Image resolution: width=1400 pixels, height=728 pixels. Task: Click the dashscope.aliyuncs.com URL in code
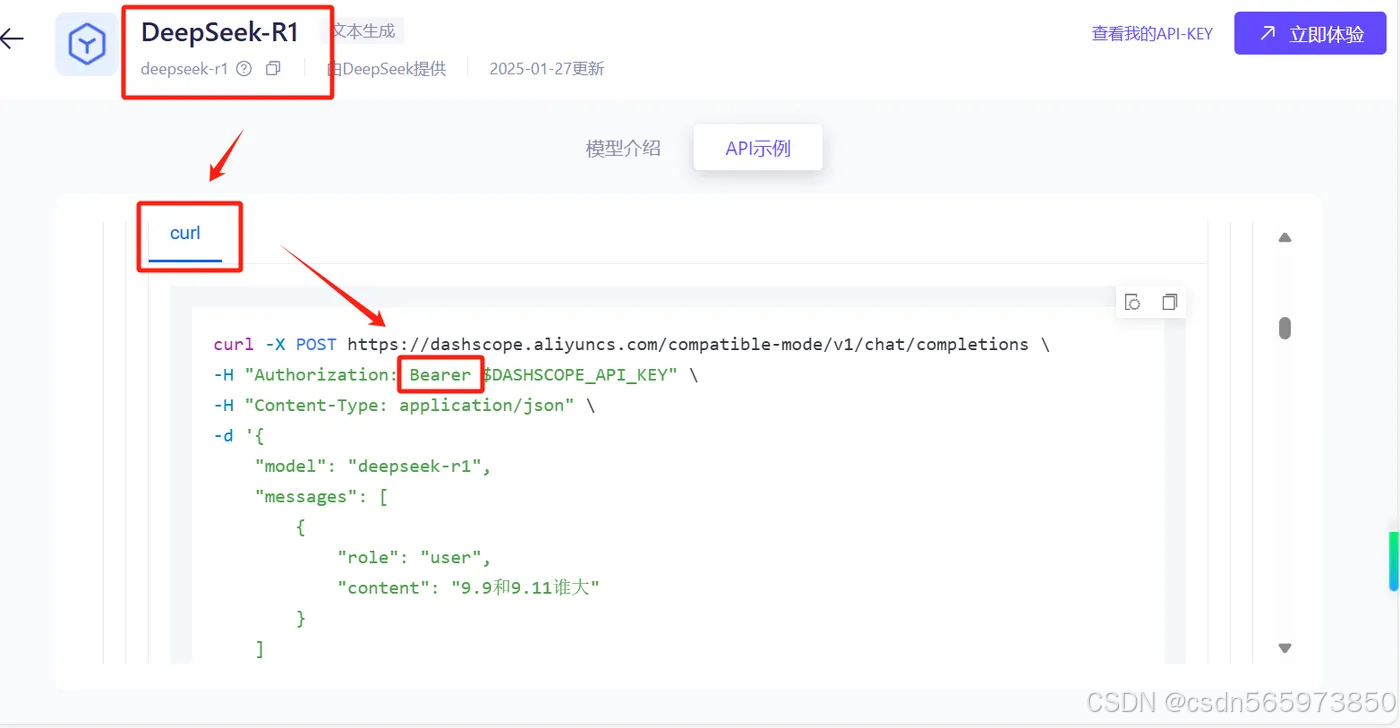(688, 344)
